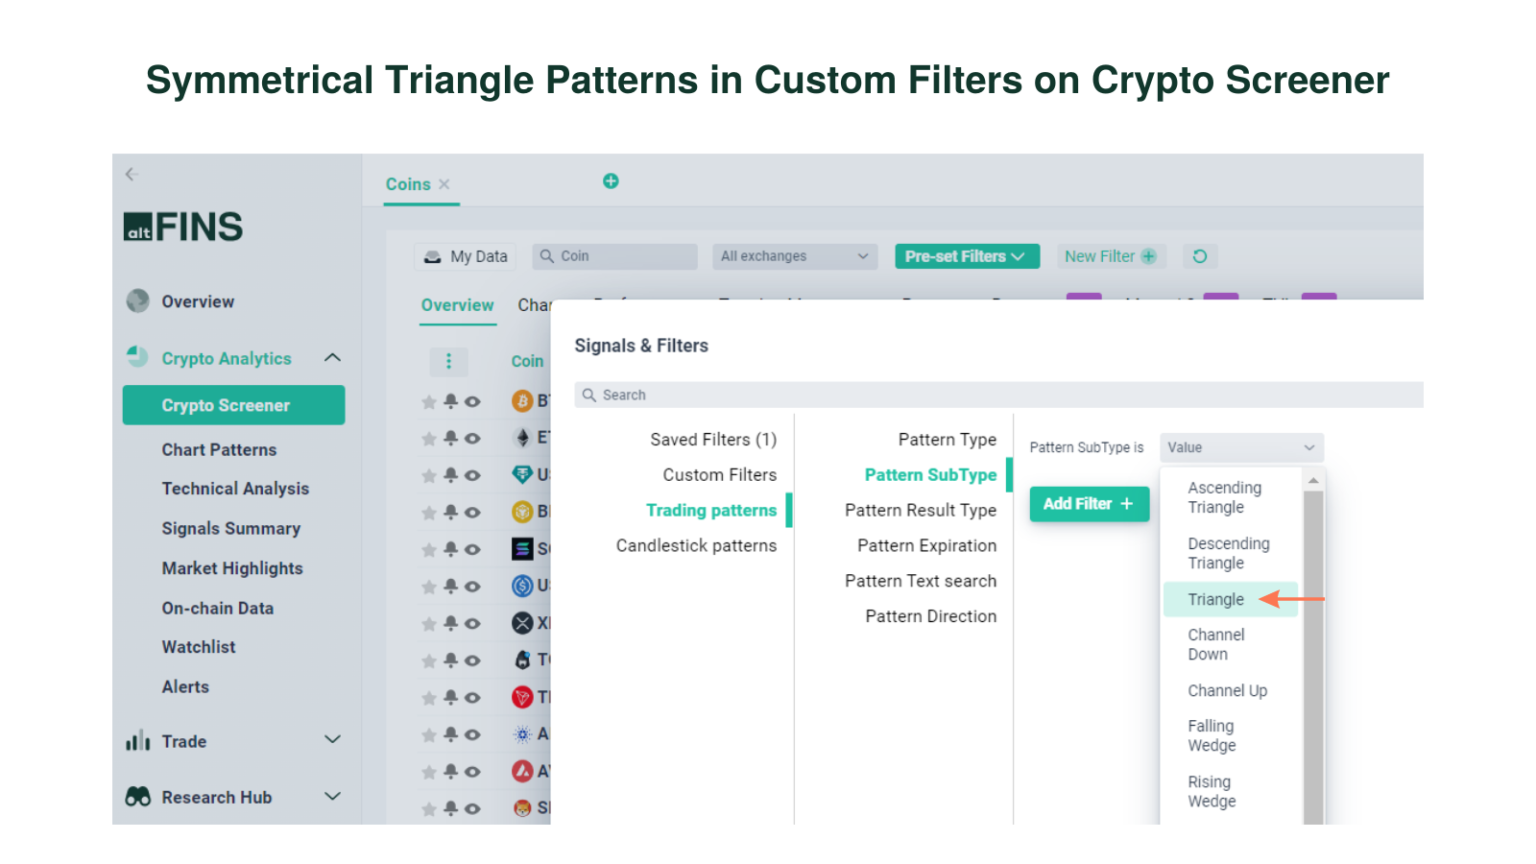The image size is (1536, 864).
Task: Choose Triangle from the SubType list
Action: click(1230, 599)
